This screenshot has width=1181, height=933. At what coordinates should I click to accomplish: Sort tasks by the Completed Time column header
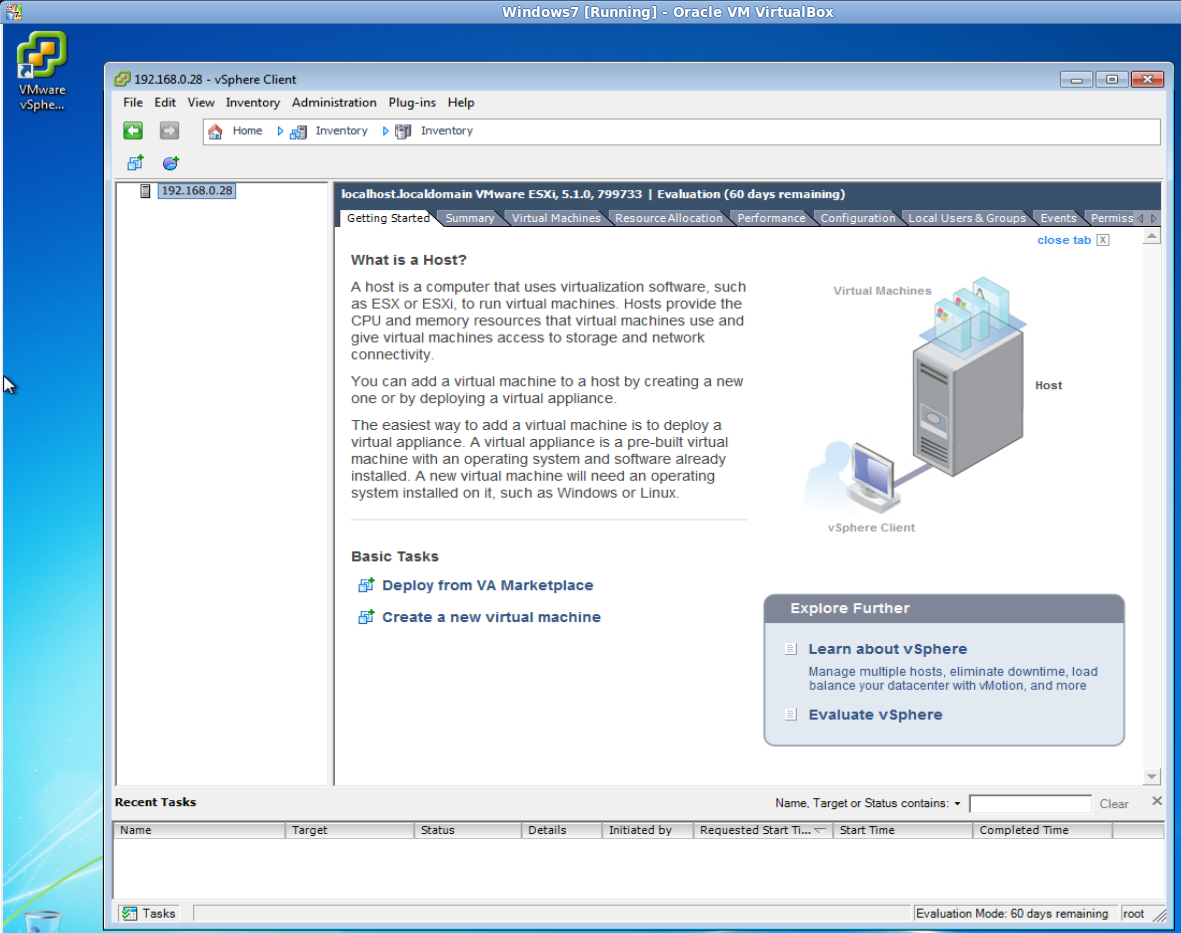coord(1042,830)
